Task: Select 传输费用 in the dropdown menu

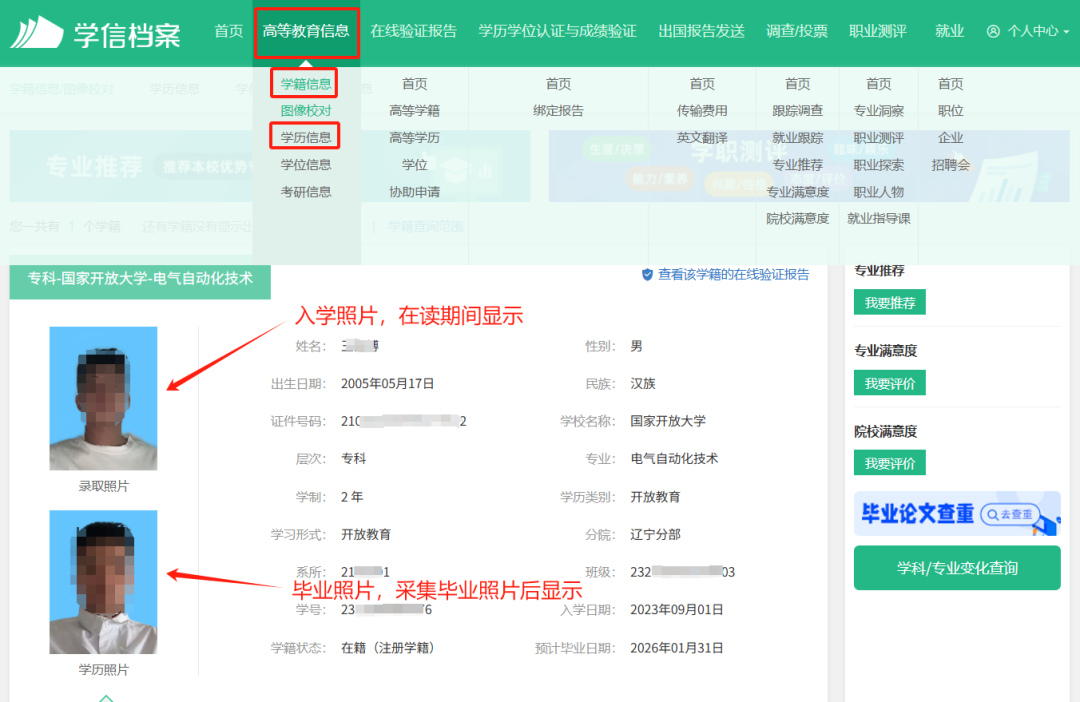Action: (702, 111)
